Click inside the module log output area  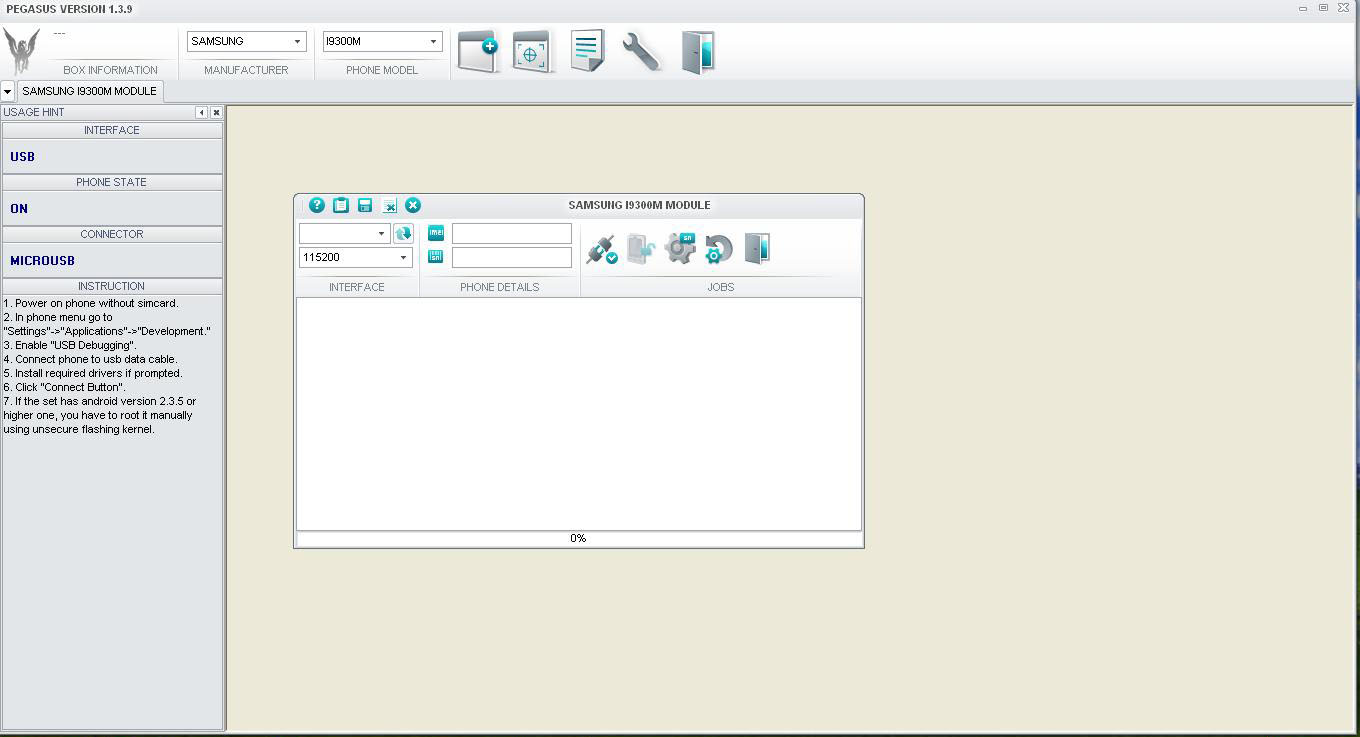[578, 414]
